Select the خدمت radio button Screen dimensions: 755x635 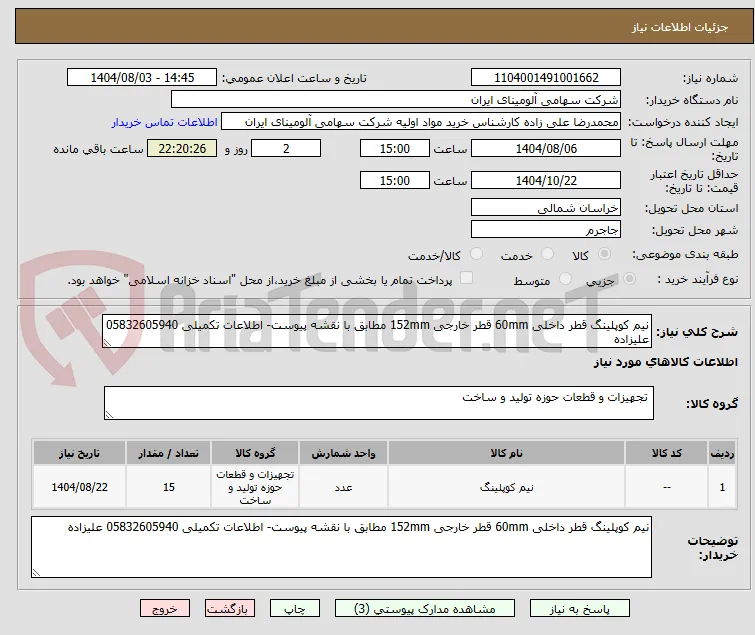pos(547,254)
